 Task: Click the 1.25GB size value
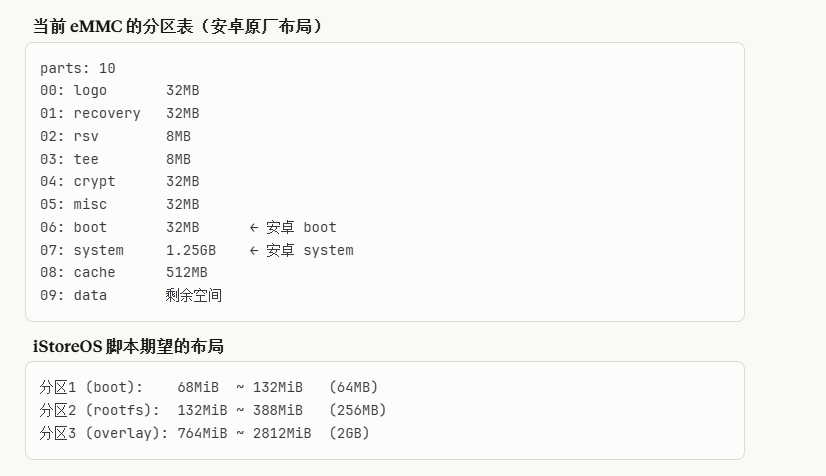click(x=191, y=250)
